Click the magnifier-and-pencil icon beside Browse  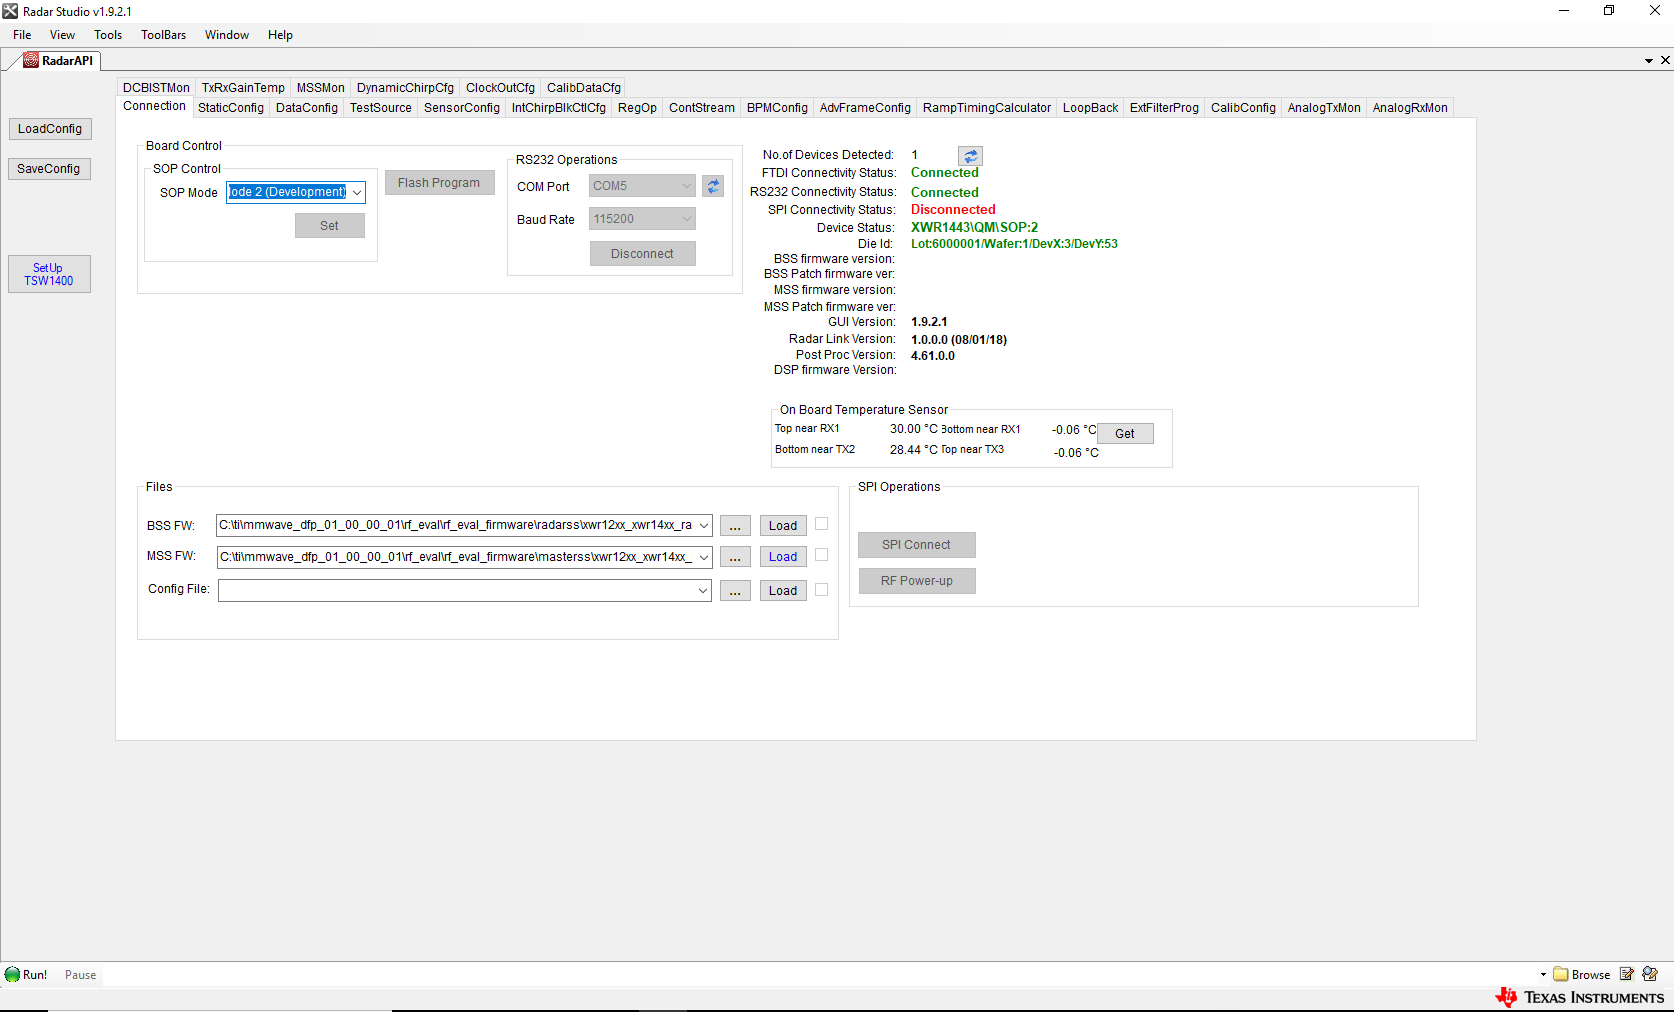1650,975
